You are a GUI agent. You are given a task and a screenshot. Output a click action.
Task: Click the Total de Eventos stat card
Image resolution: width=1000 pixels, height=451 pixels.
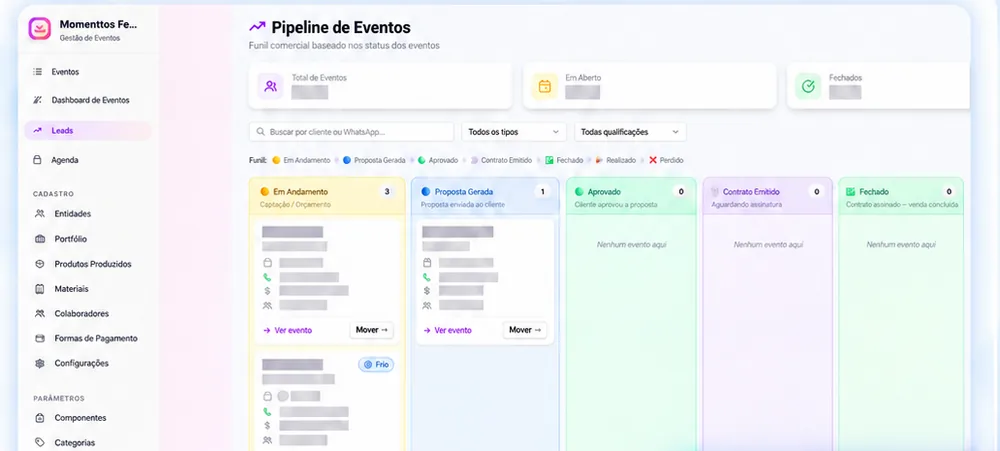[380, 86]
